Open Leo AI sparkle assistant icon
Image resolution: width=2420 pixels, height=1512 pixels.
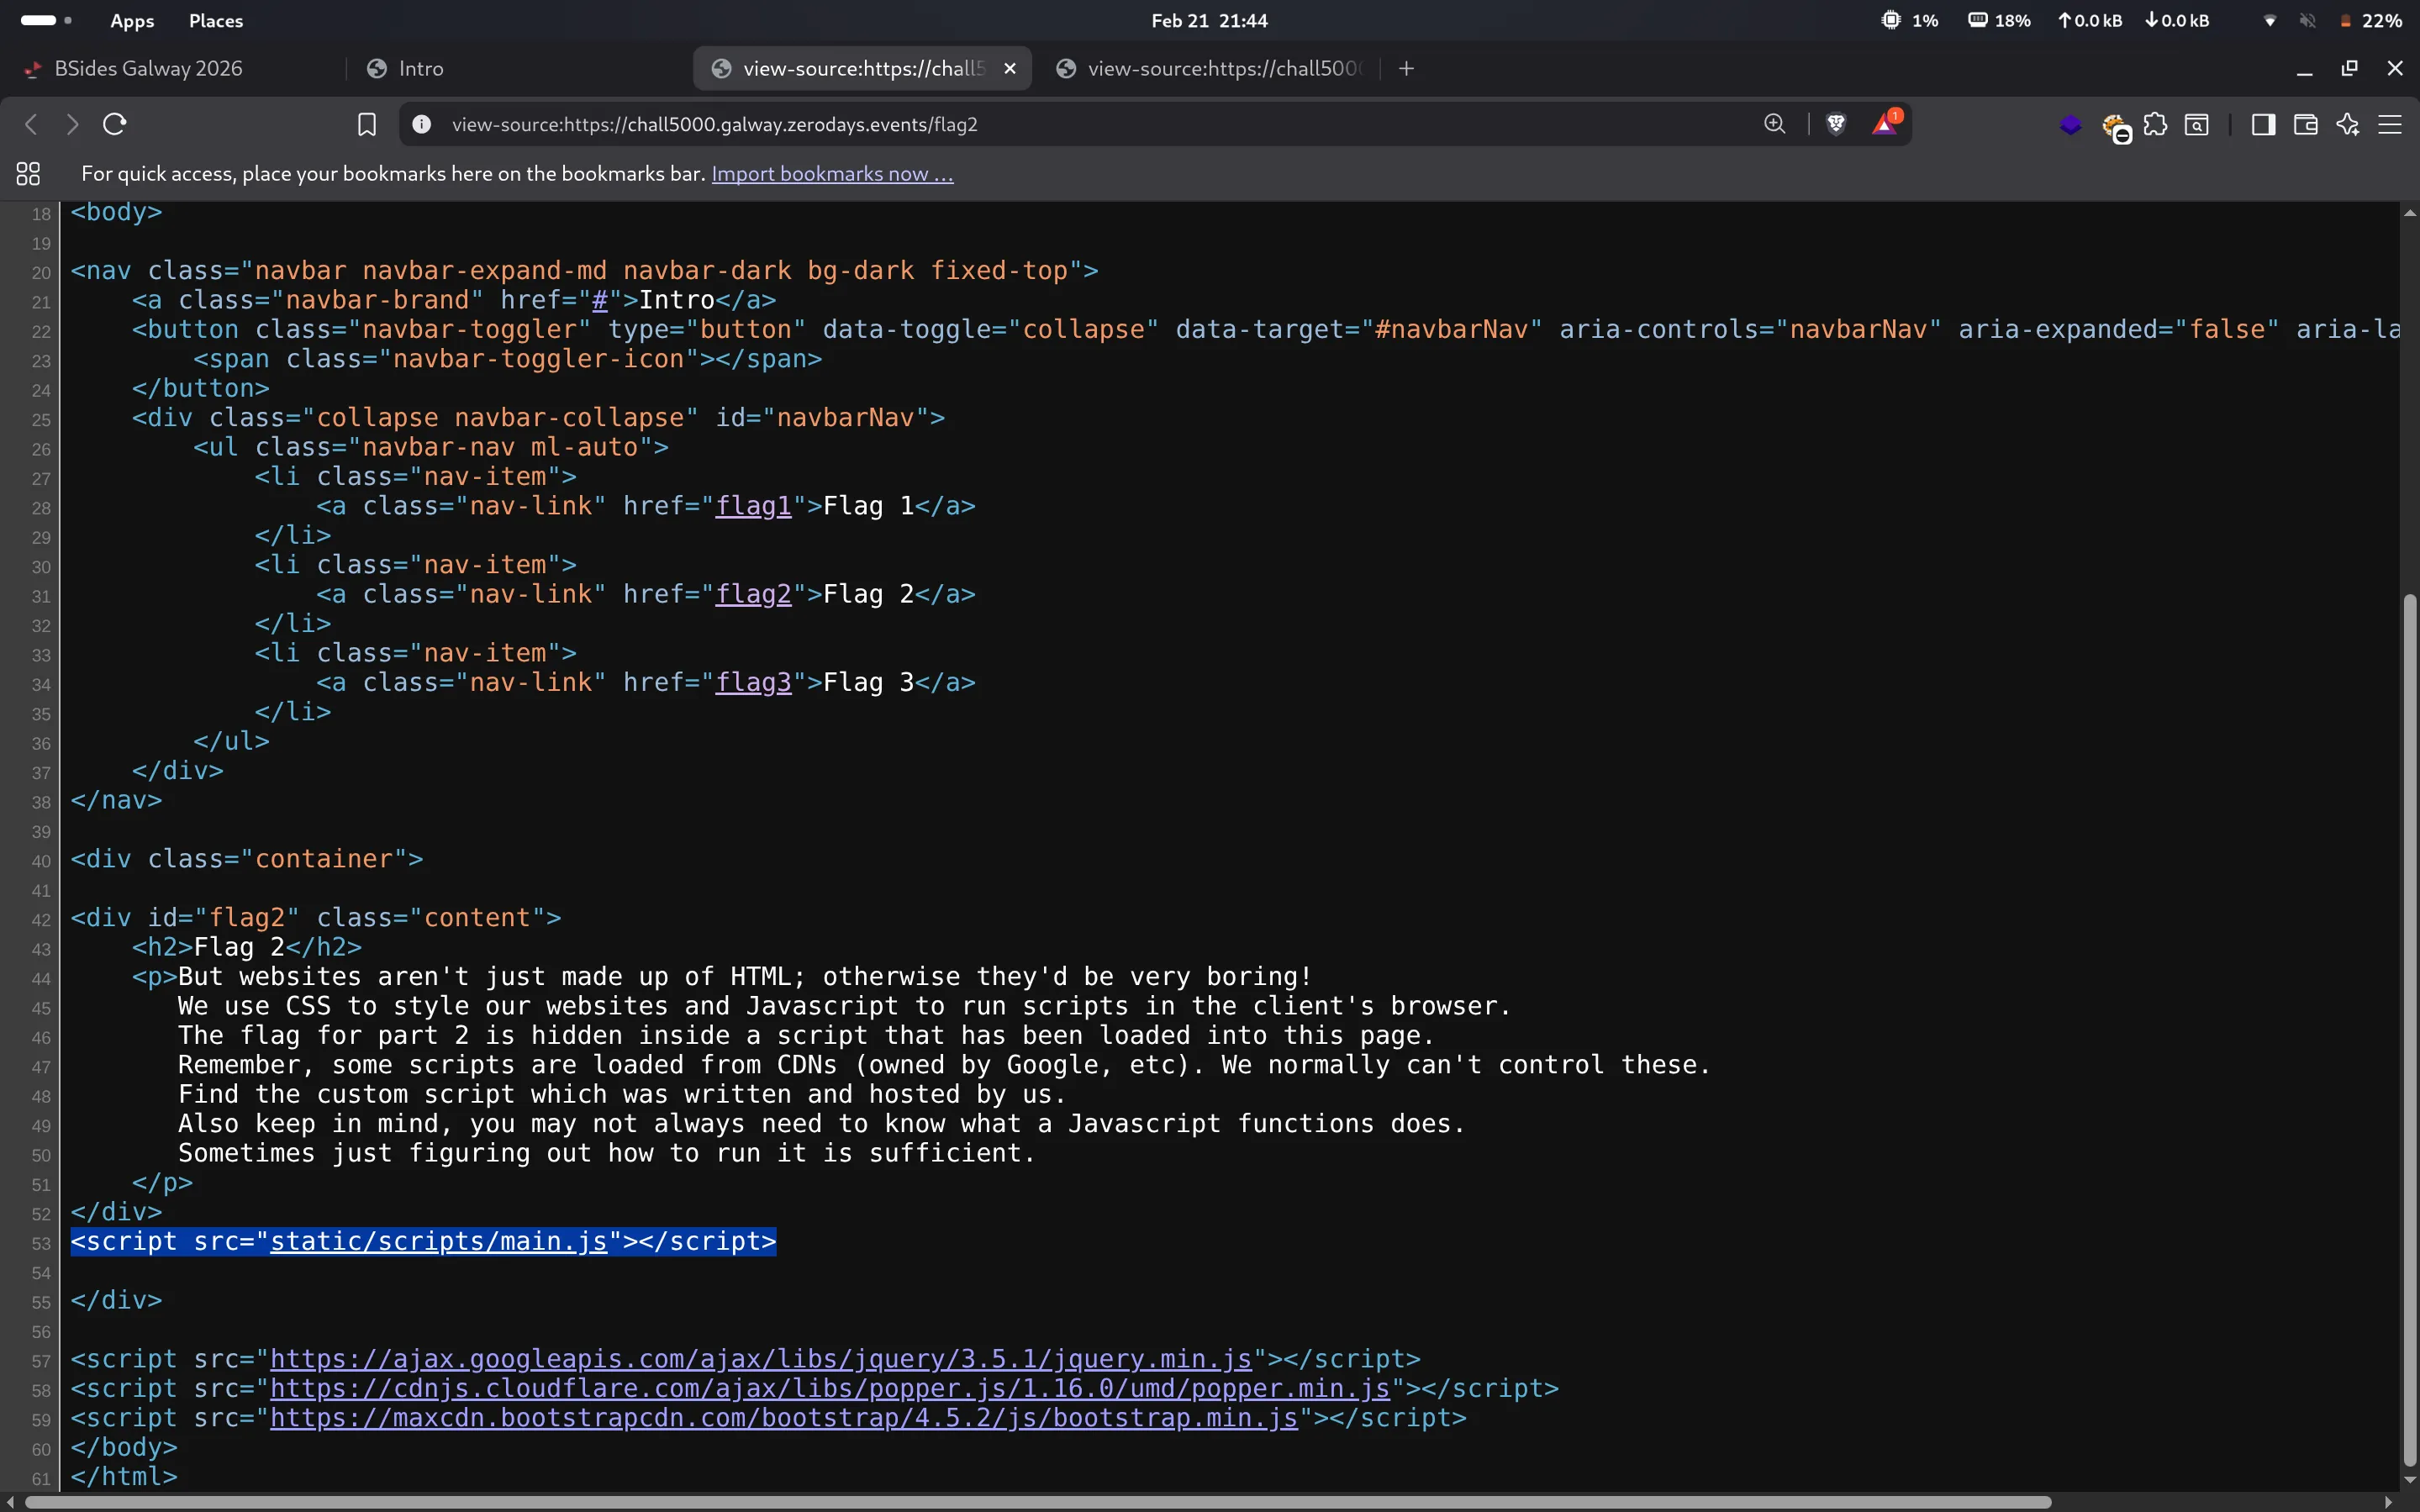pyautogui.click(x=2348, y=124)
